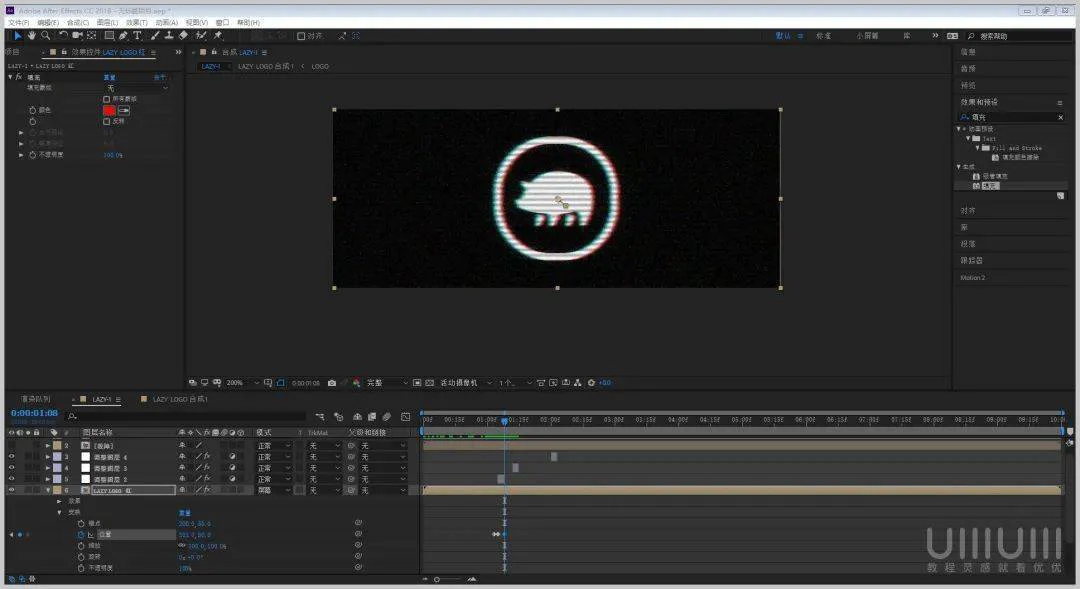This screenshot has height=589, width=1080.
Task: Open the 200% magnification dropdown
Action: [x=243, y=383]
